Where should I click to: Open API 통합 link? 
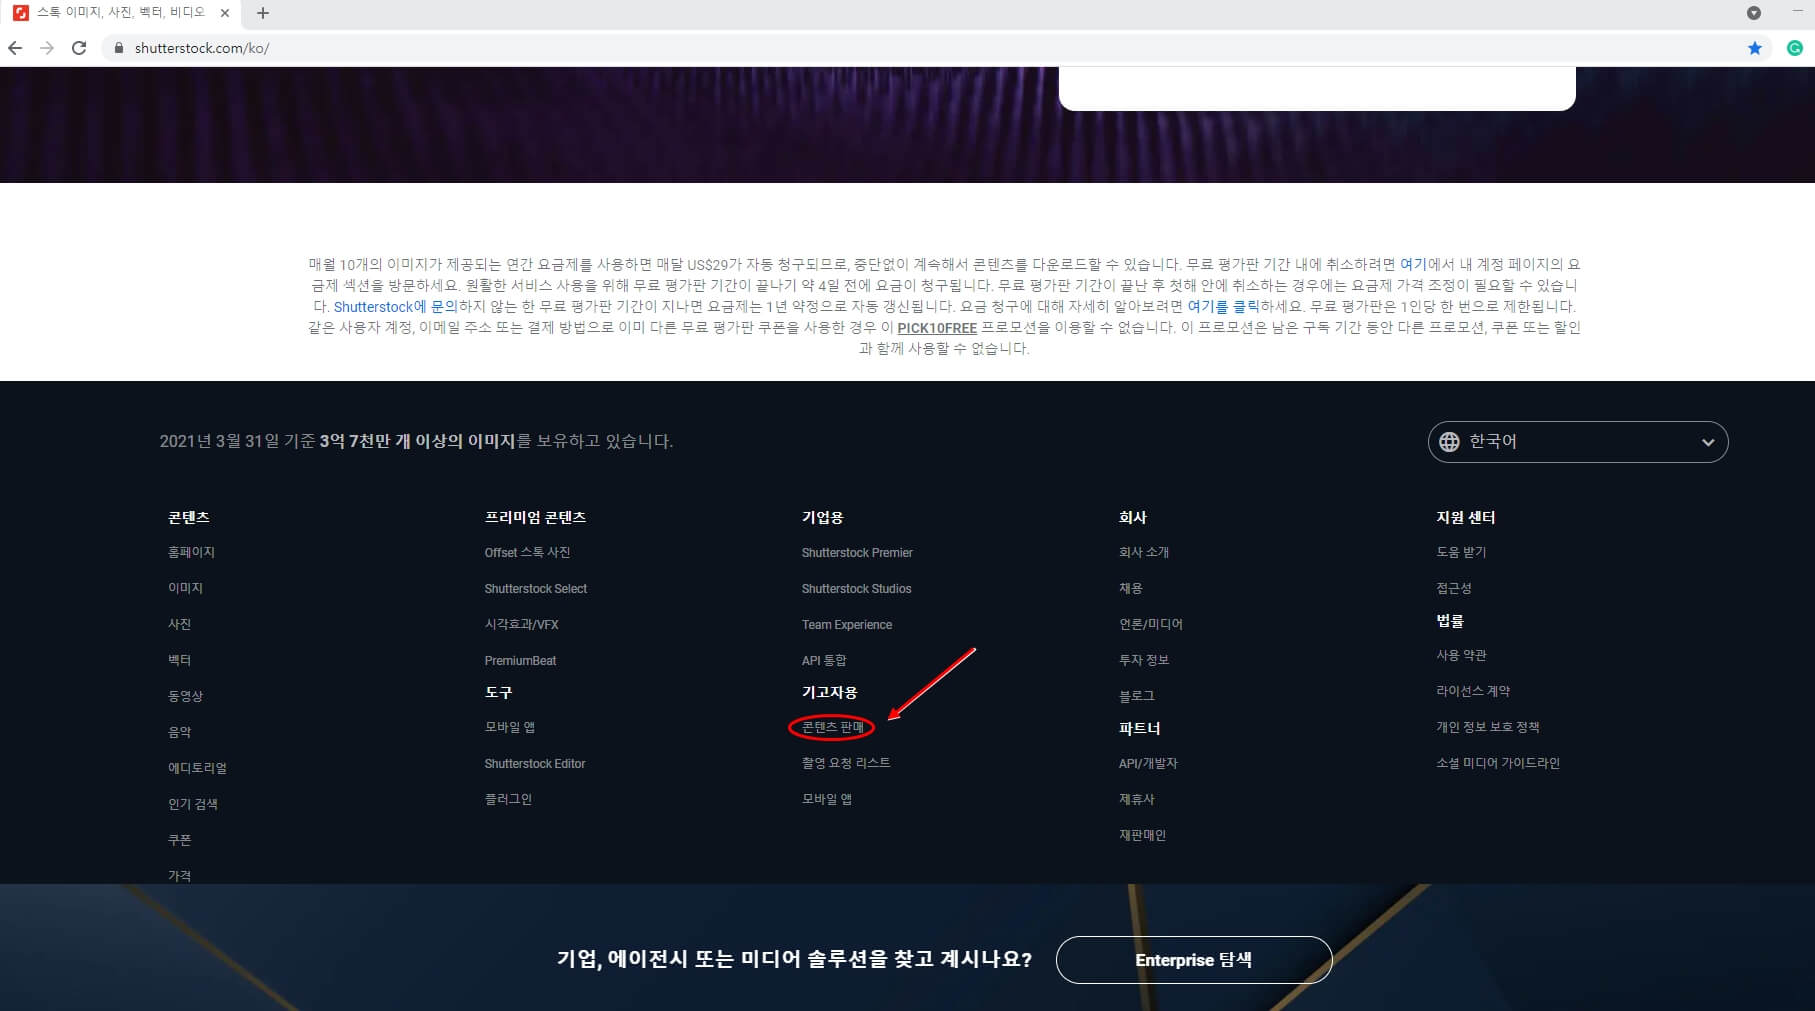click(x=824, y=660)
